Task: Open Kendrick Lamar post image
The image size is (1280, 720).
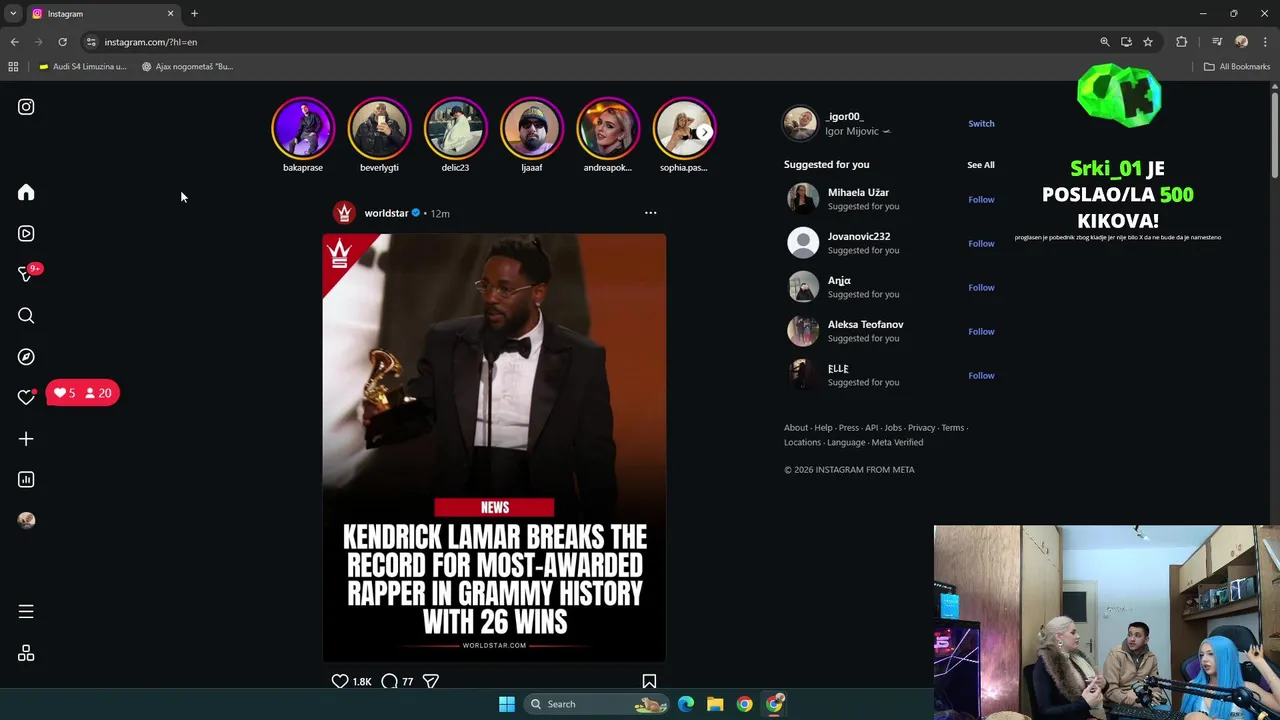Action: (494, 448)
